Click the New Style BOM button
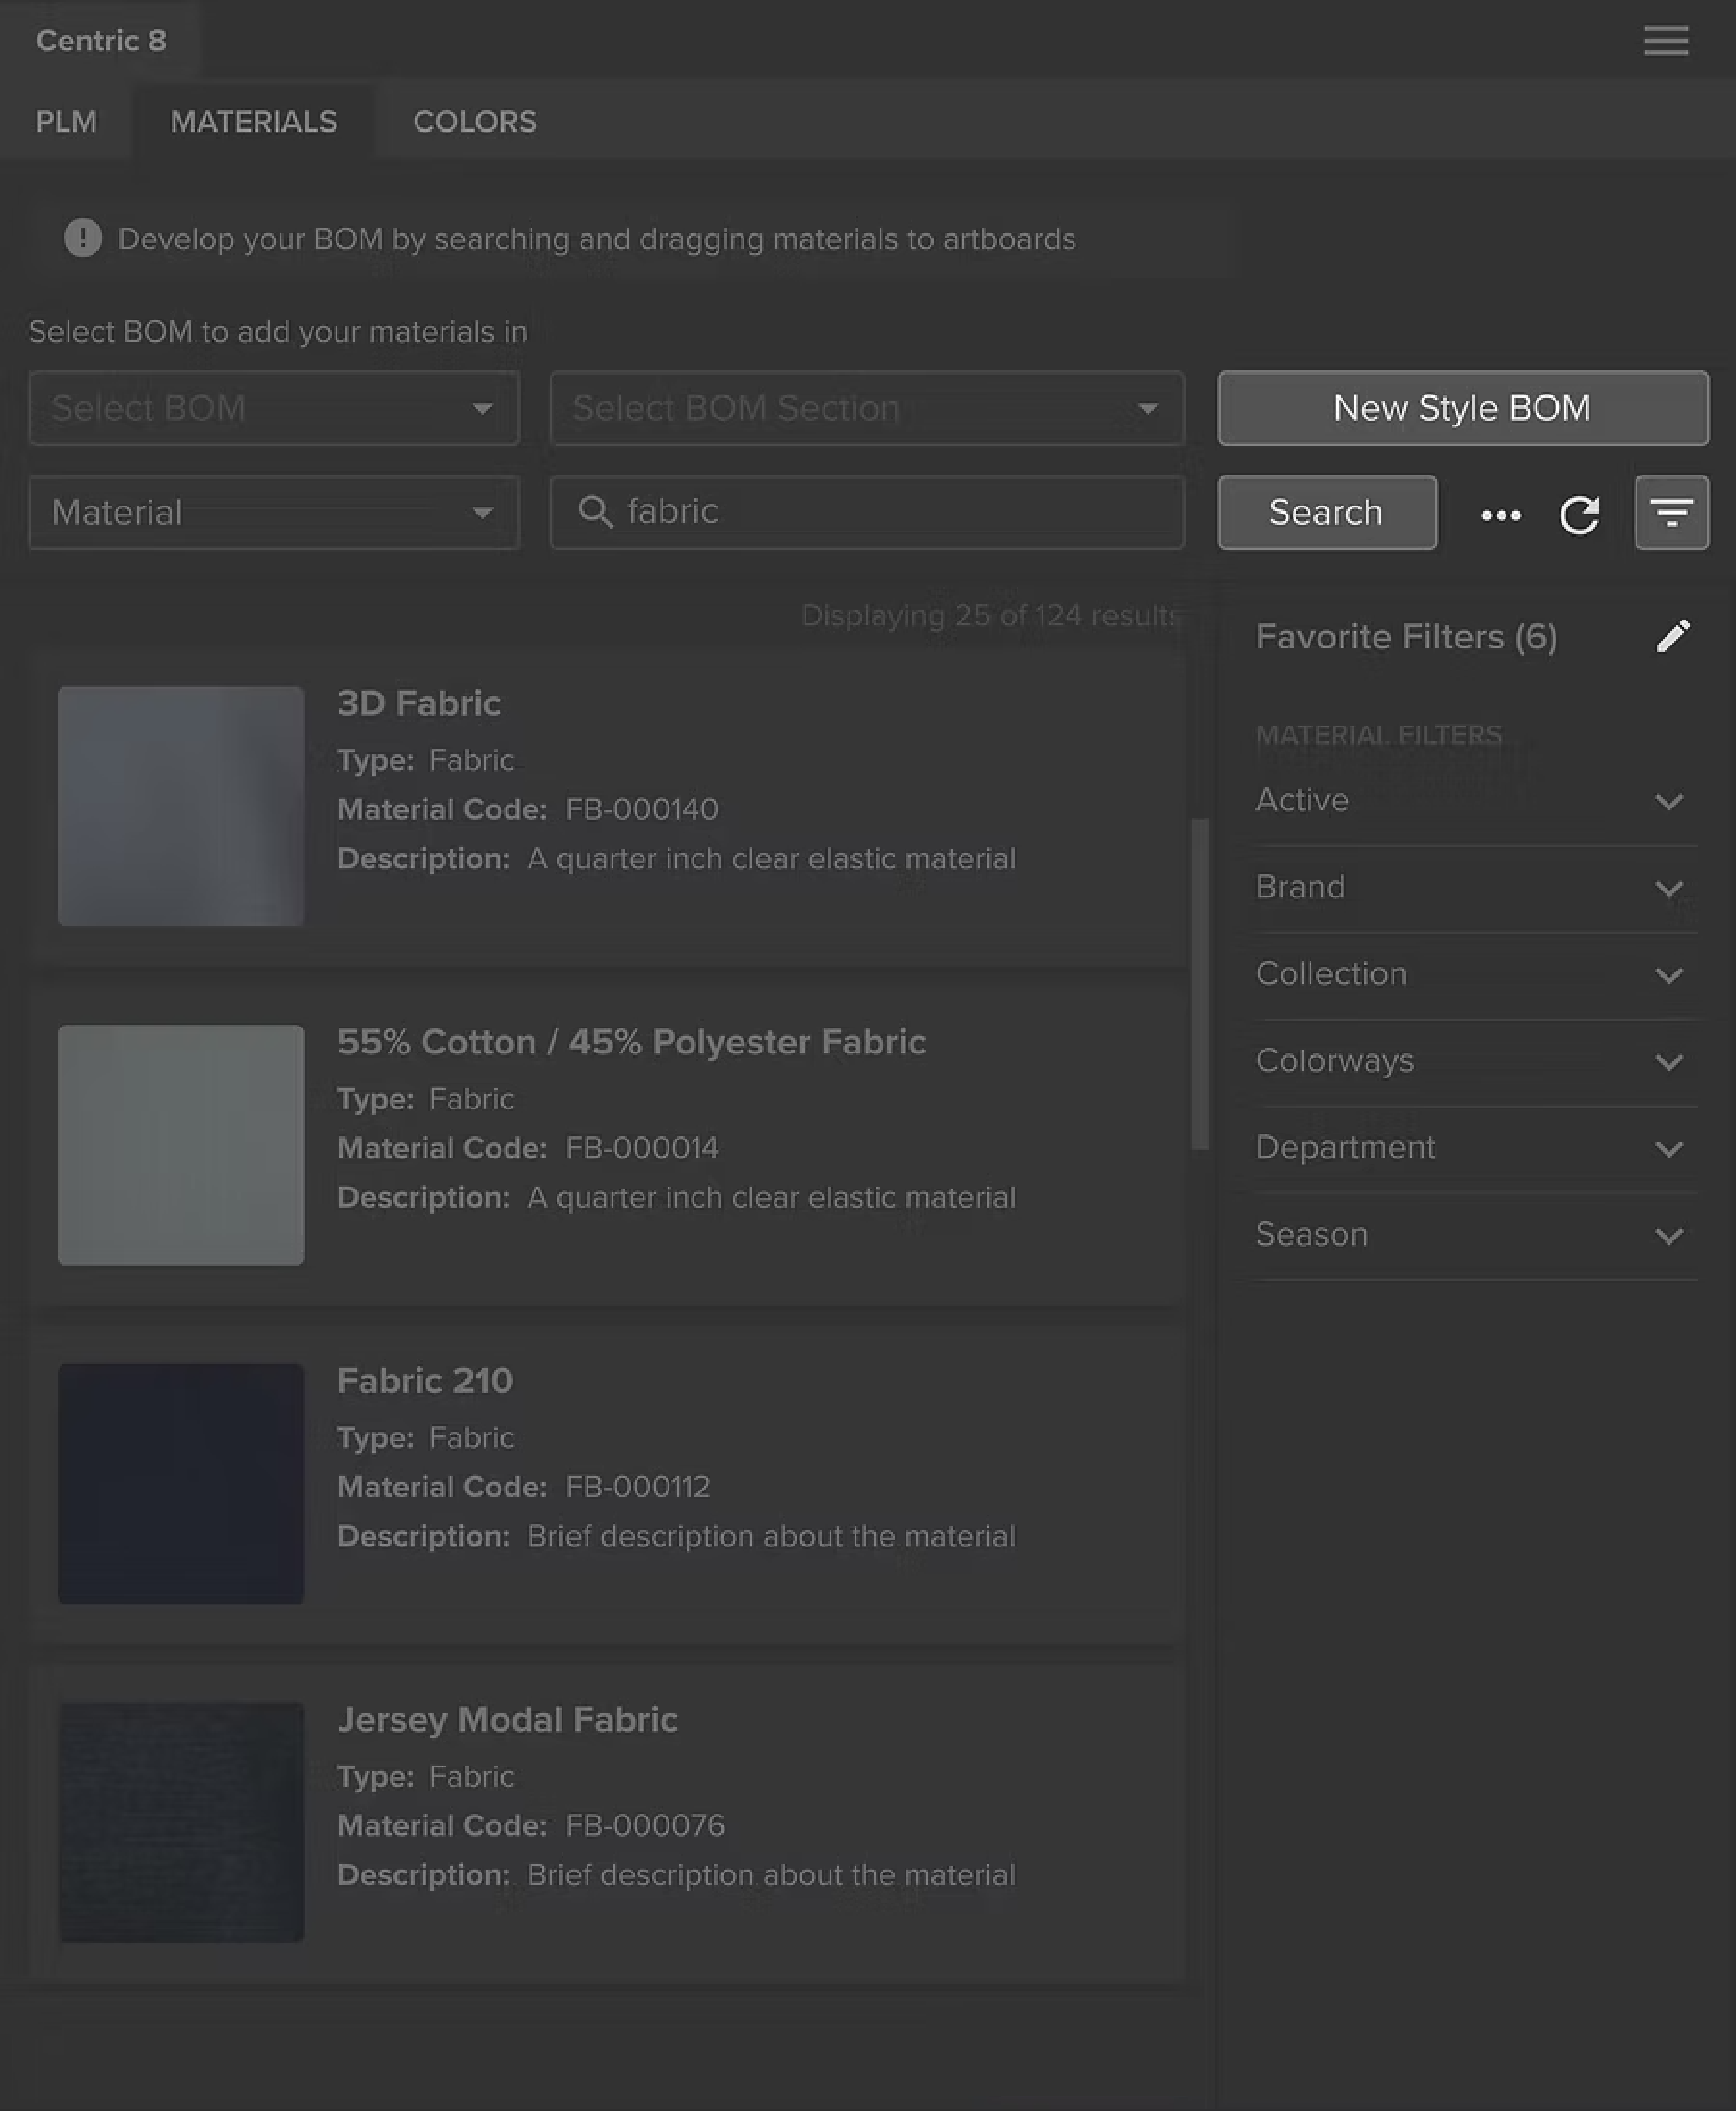1736x2111 pixels. 1462,408
